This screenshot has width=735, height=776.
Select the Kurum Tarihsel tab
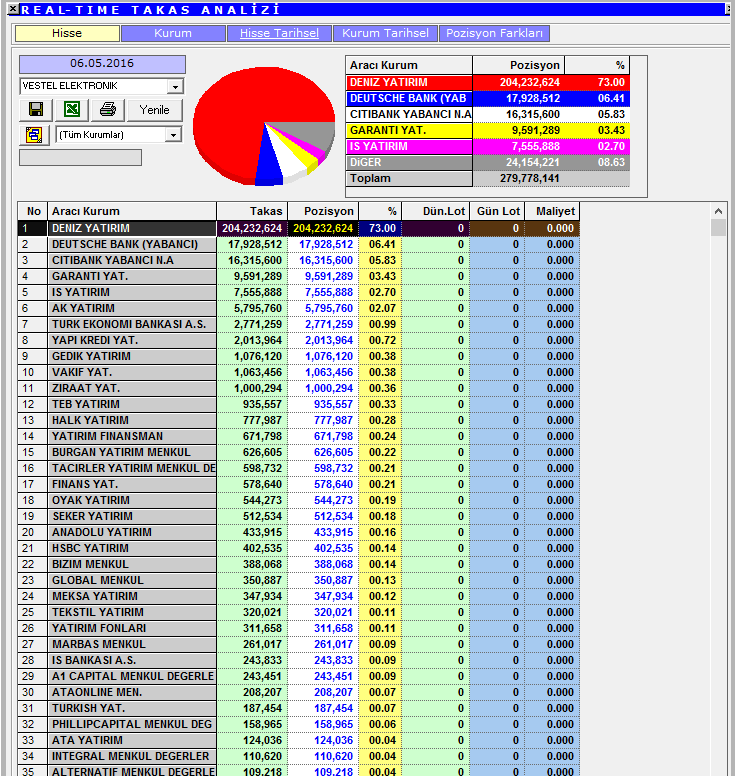(385, 33)
